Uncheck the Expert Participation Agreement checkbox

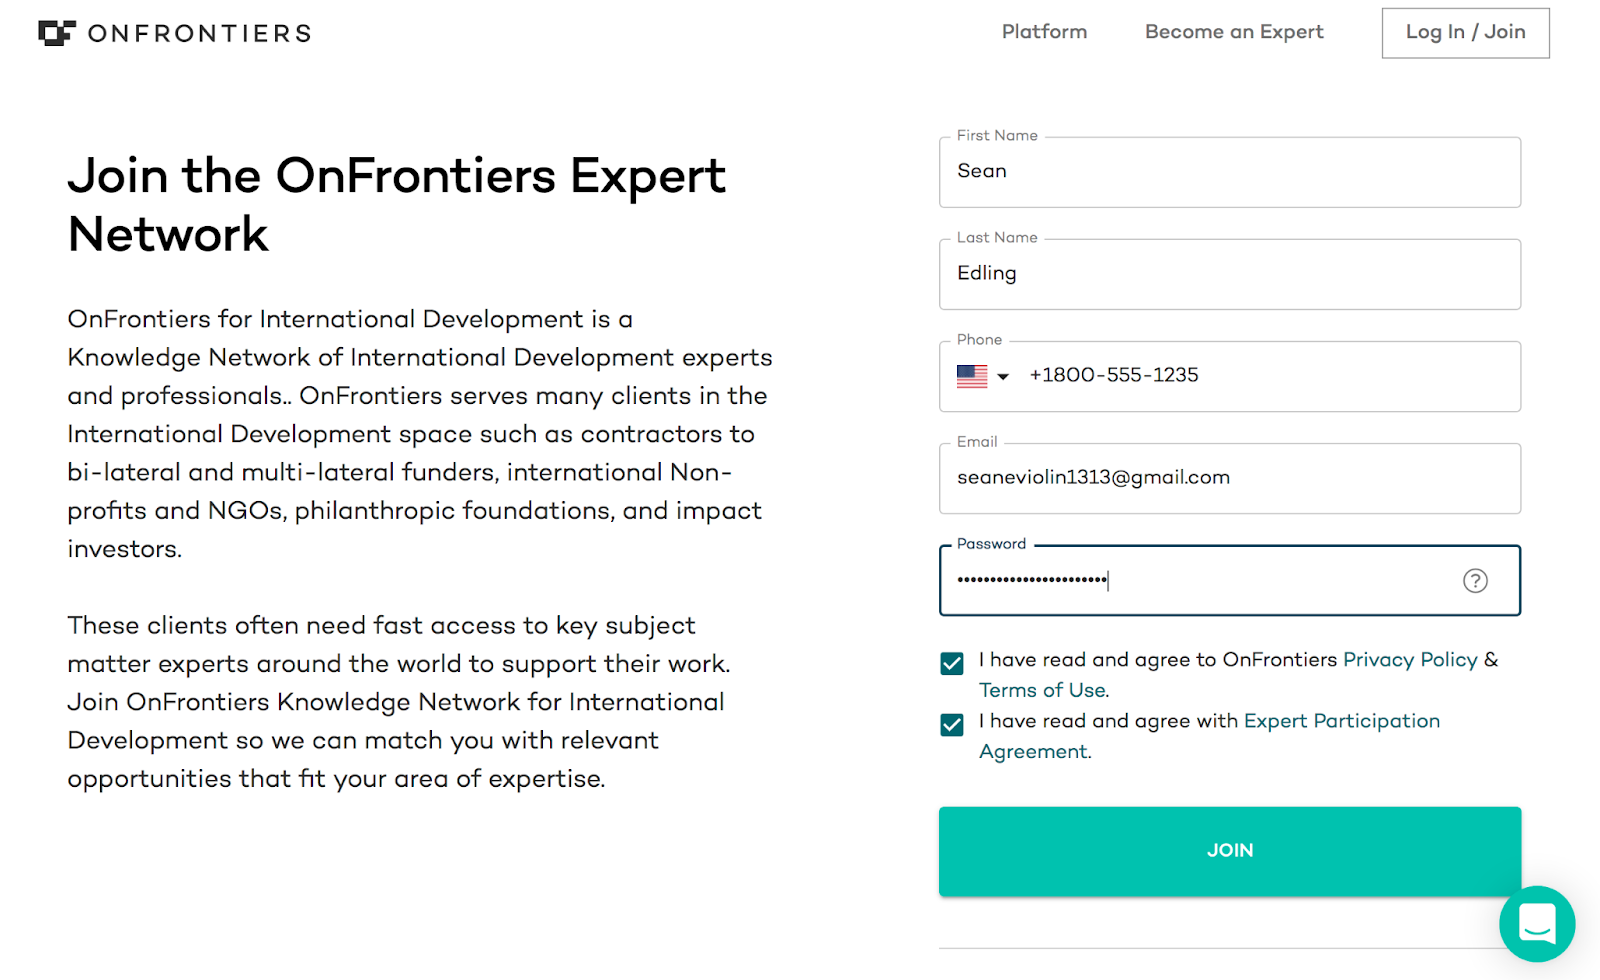[952, 725]
